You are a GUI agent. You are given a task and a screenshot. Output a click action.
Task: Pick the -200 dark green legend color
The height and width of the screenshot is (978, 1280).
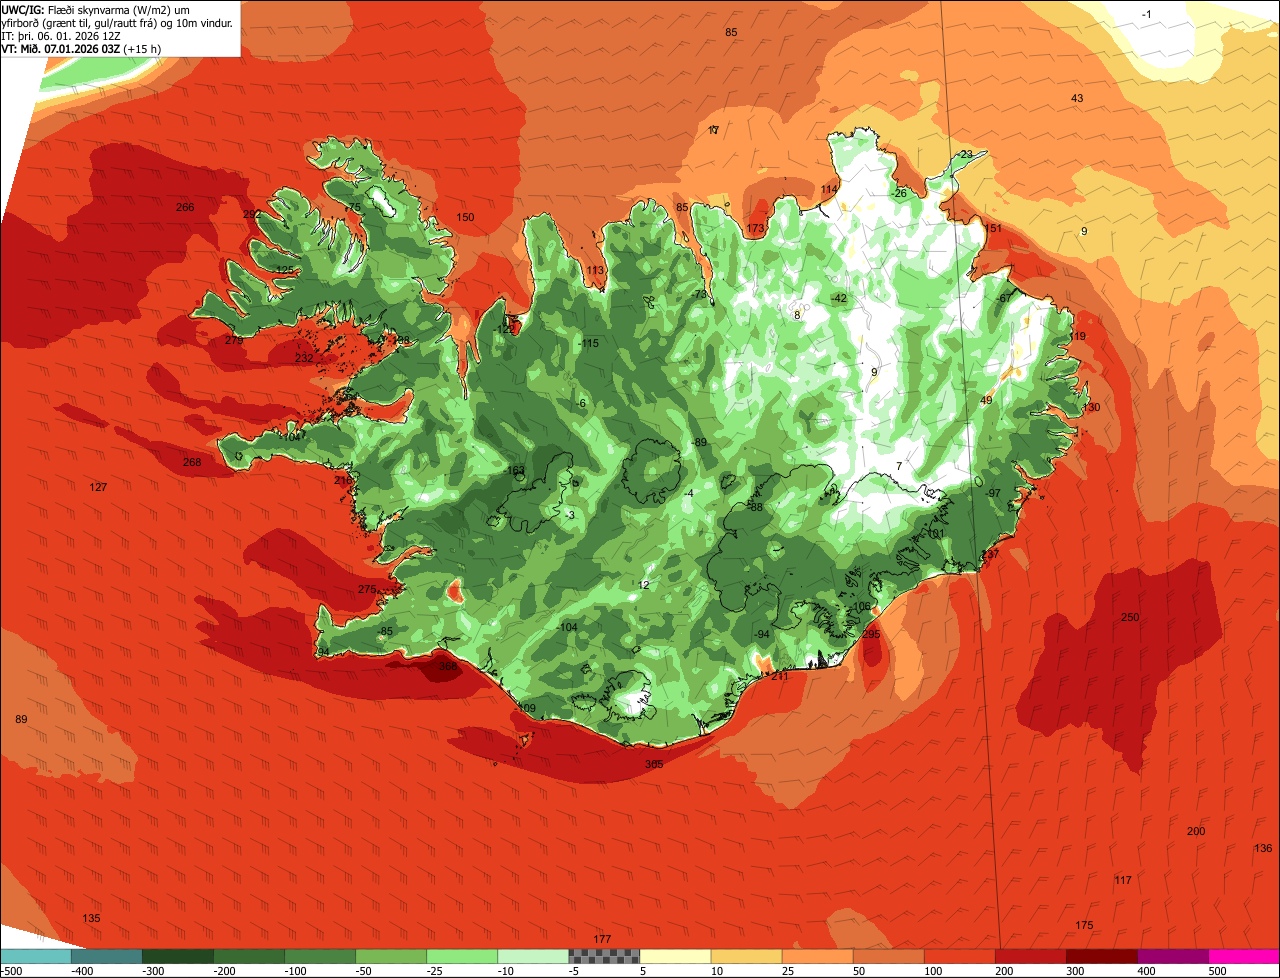249,957
